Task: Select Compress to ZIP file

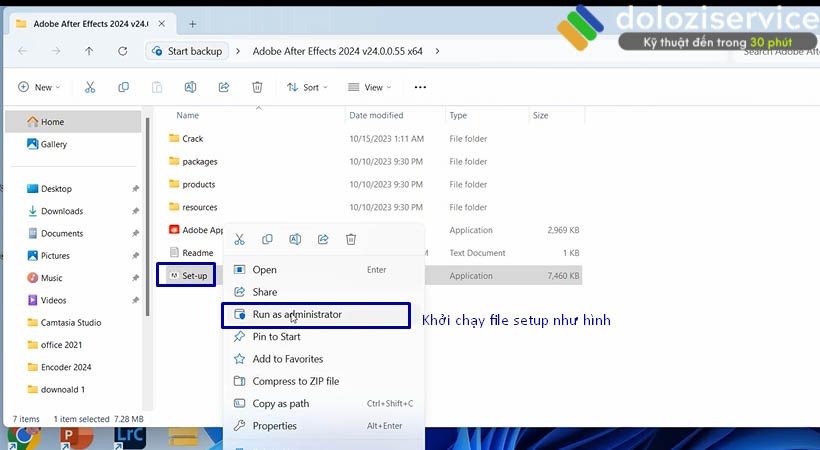Action: coord(323,381)
